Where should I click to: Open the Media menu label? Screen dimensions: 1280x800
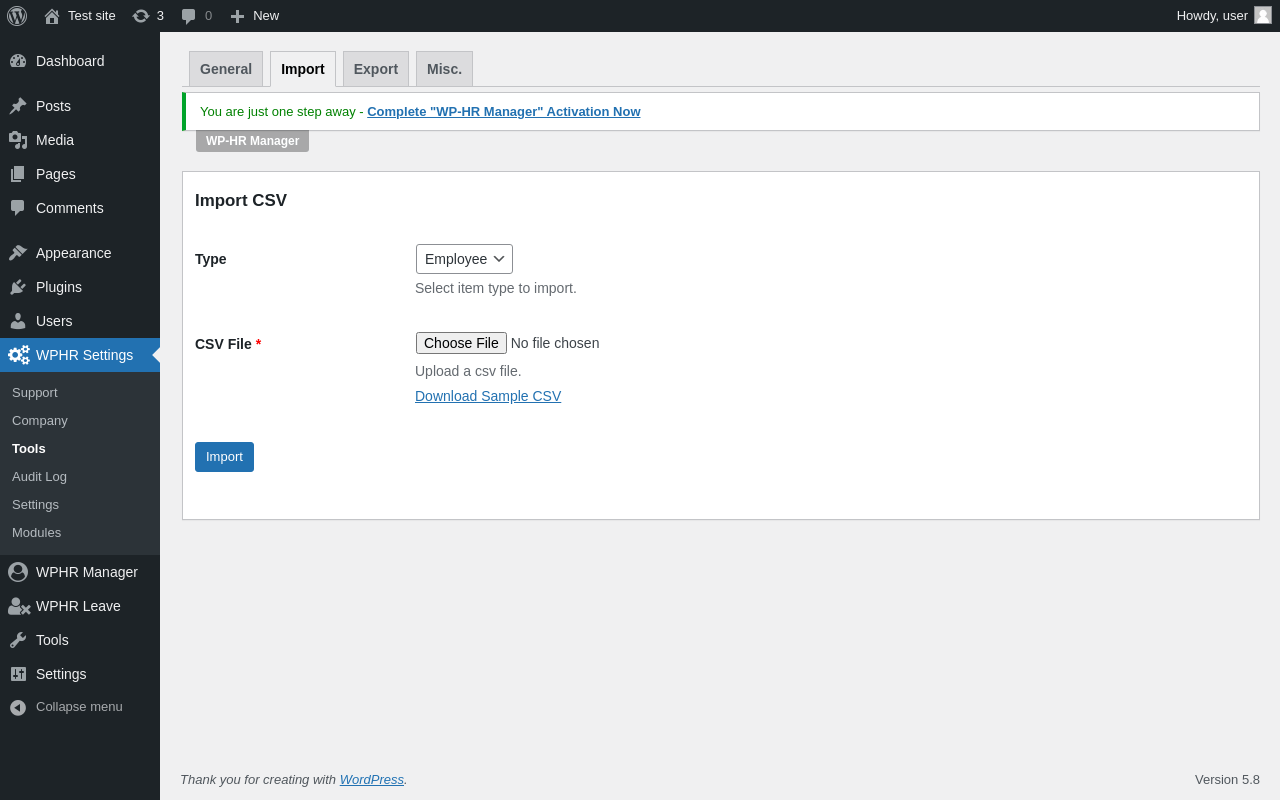pos(55,140)
